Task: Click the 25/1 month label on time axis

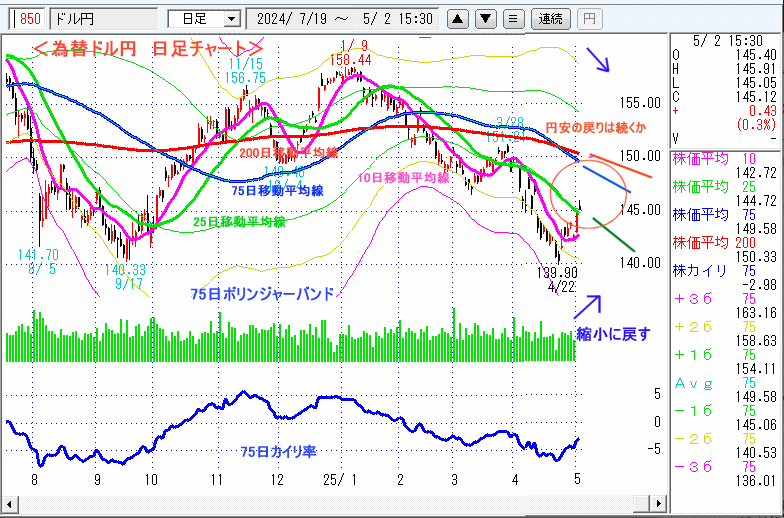Action: coord(340,480)
